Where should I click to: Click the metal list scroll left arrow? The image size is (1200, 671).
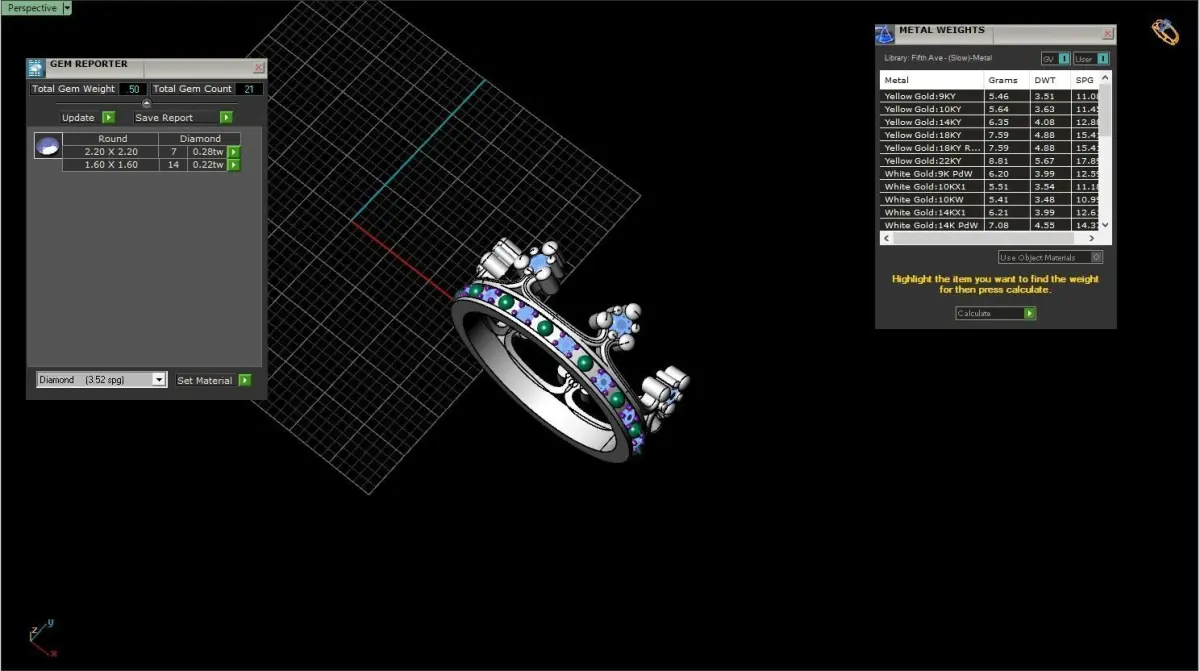pos(886,239)
